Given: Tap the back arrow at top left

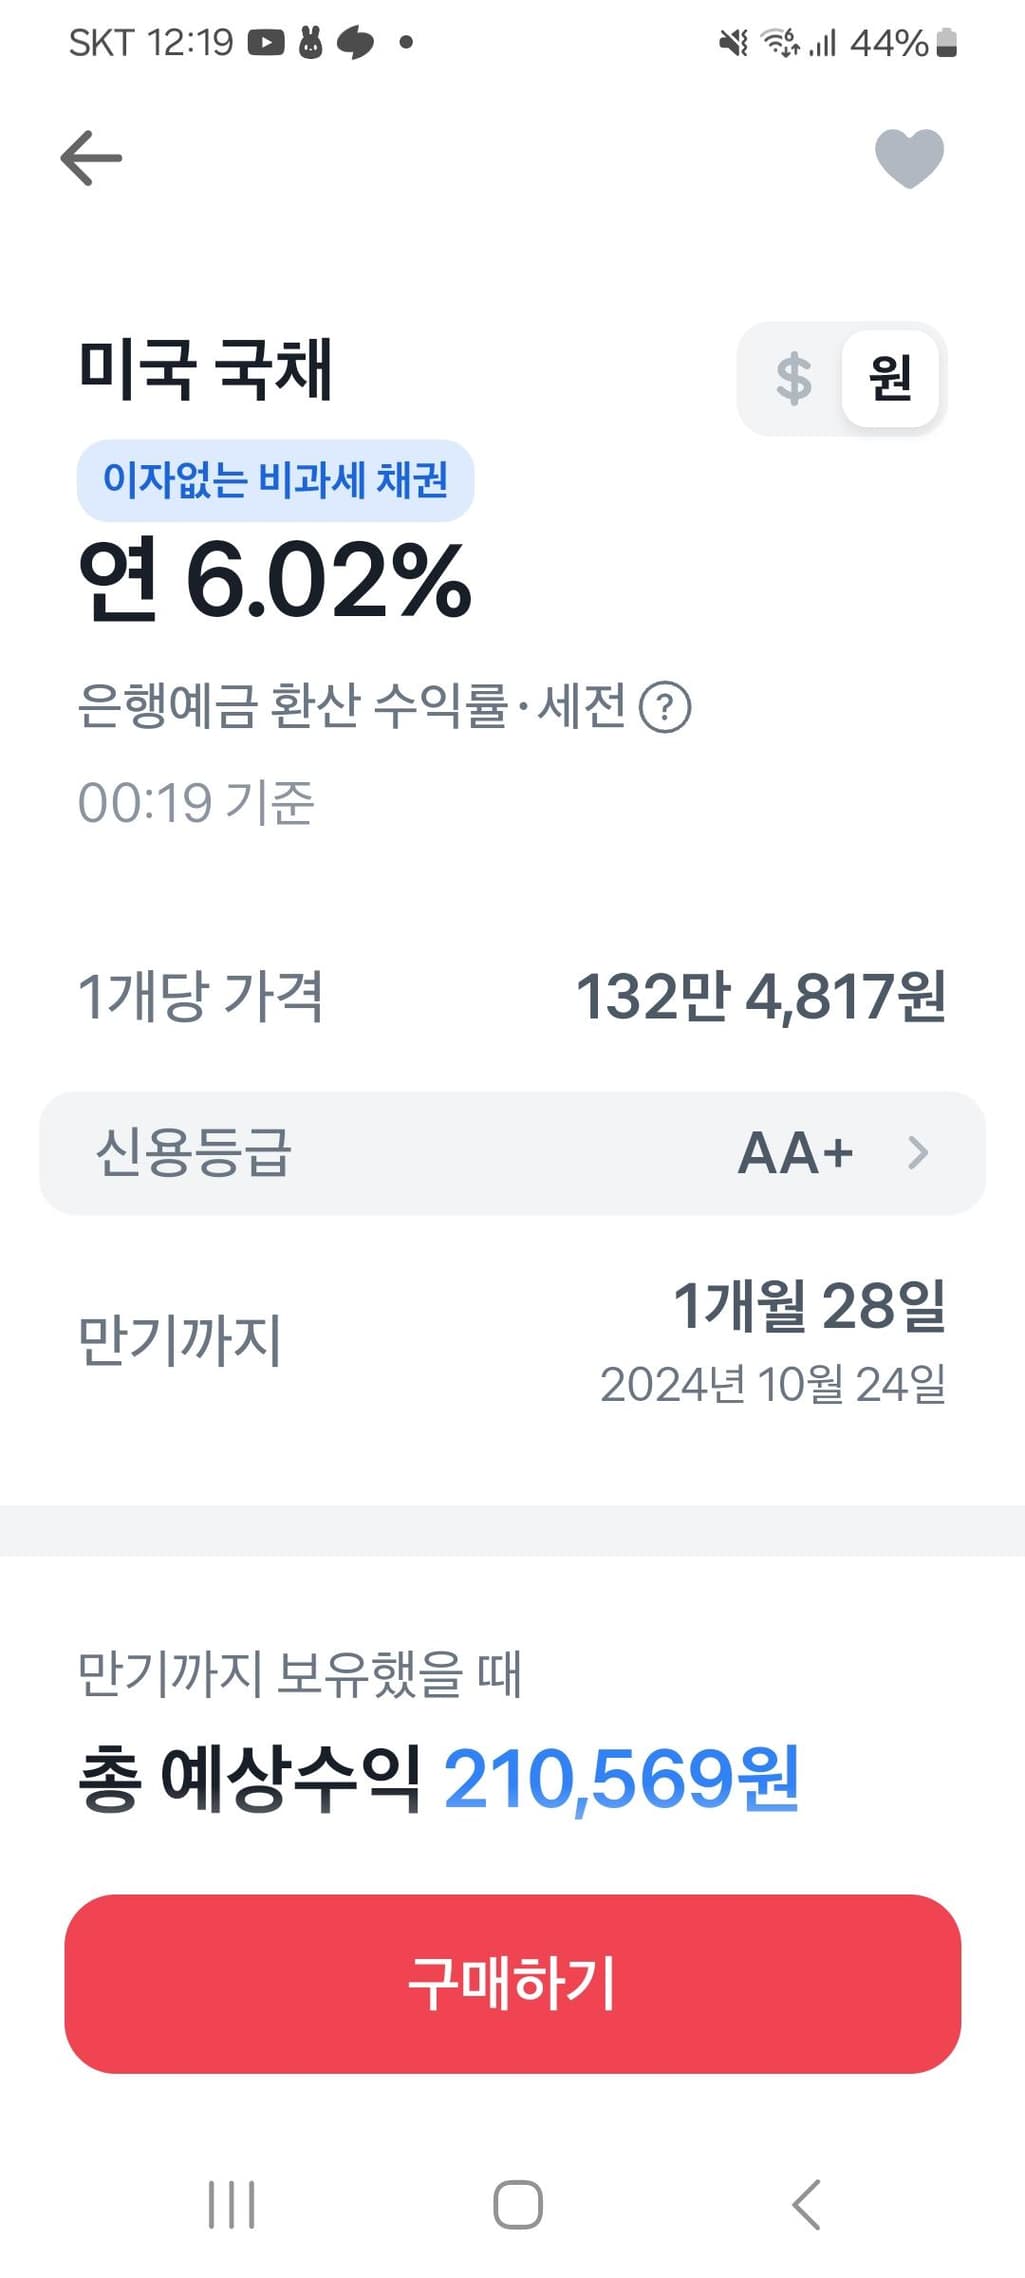Looking at the screenshot, I should pos(91,158).
